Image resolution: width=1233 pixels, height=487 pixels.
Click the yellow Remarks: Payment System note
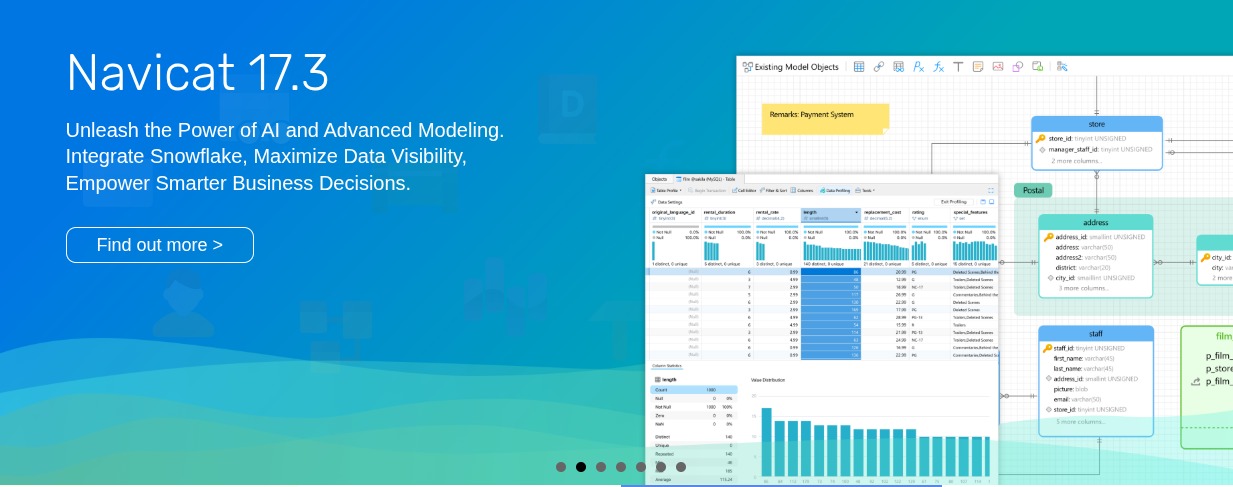pyautogui.click(x=825, y=118)
